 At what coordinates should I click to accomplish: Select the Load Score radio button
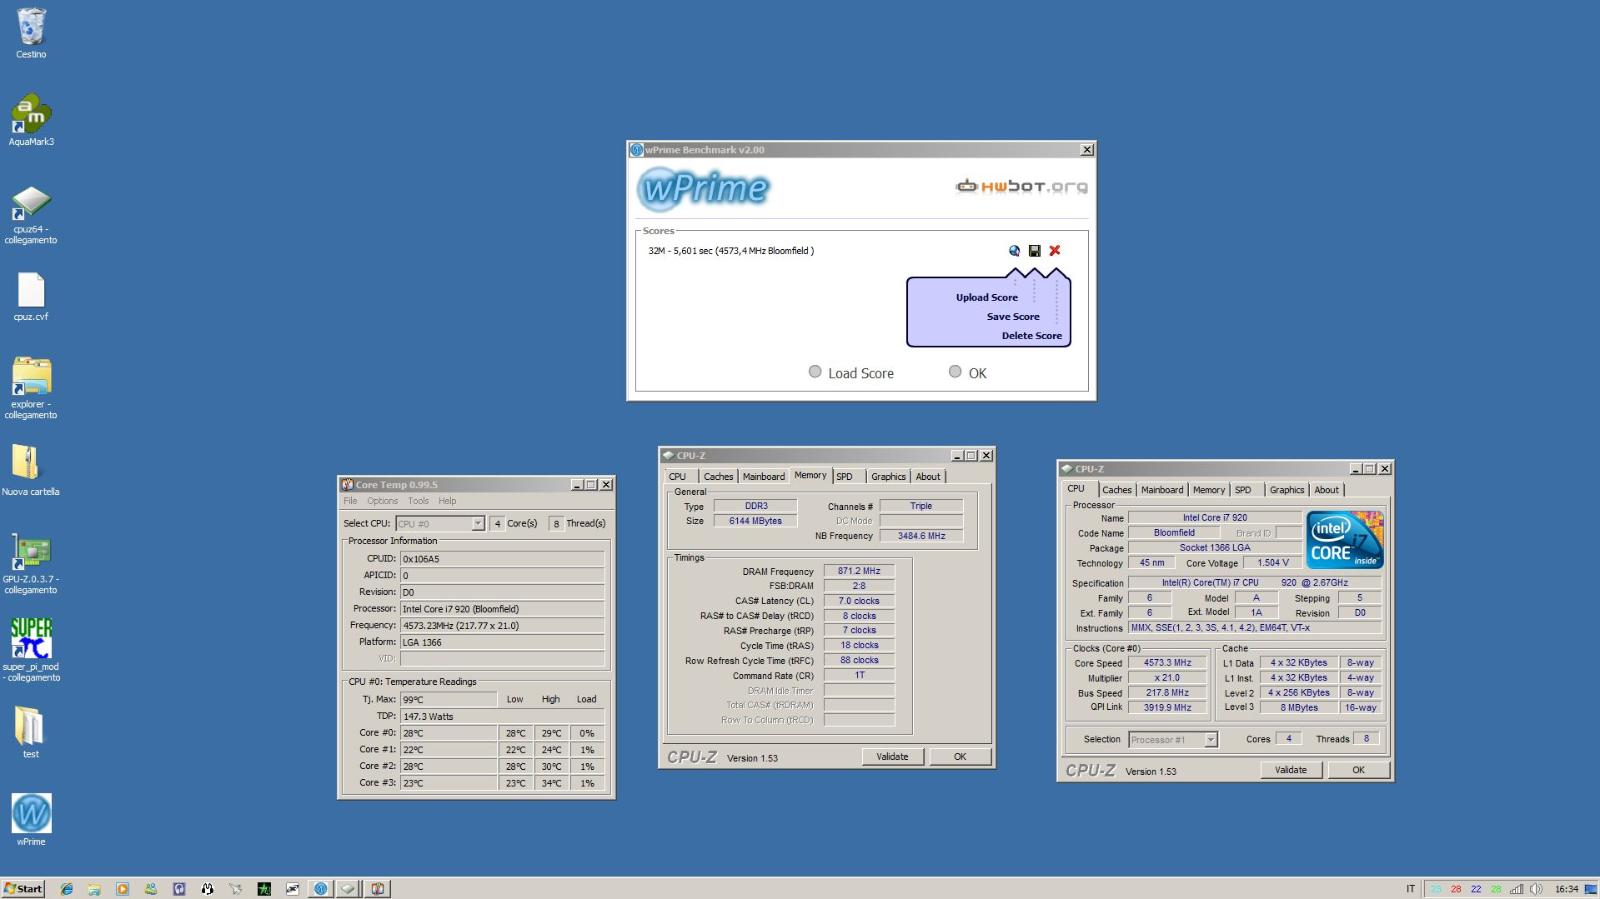(815, 372)
